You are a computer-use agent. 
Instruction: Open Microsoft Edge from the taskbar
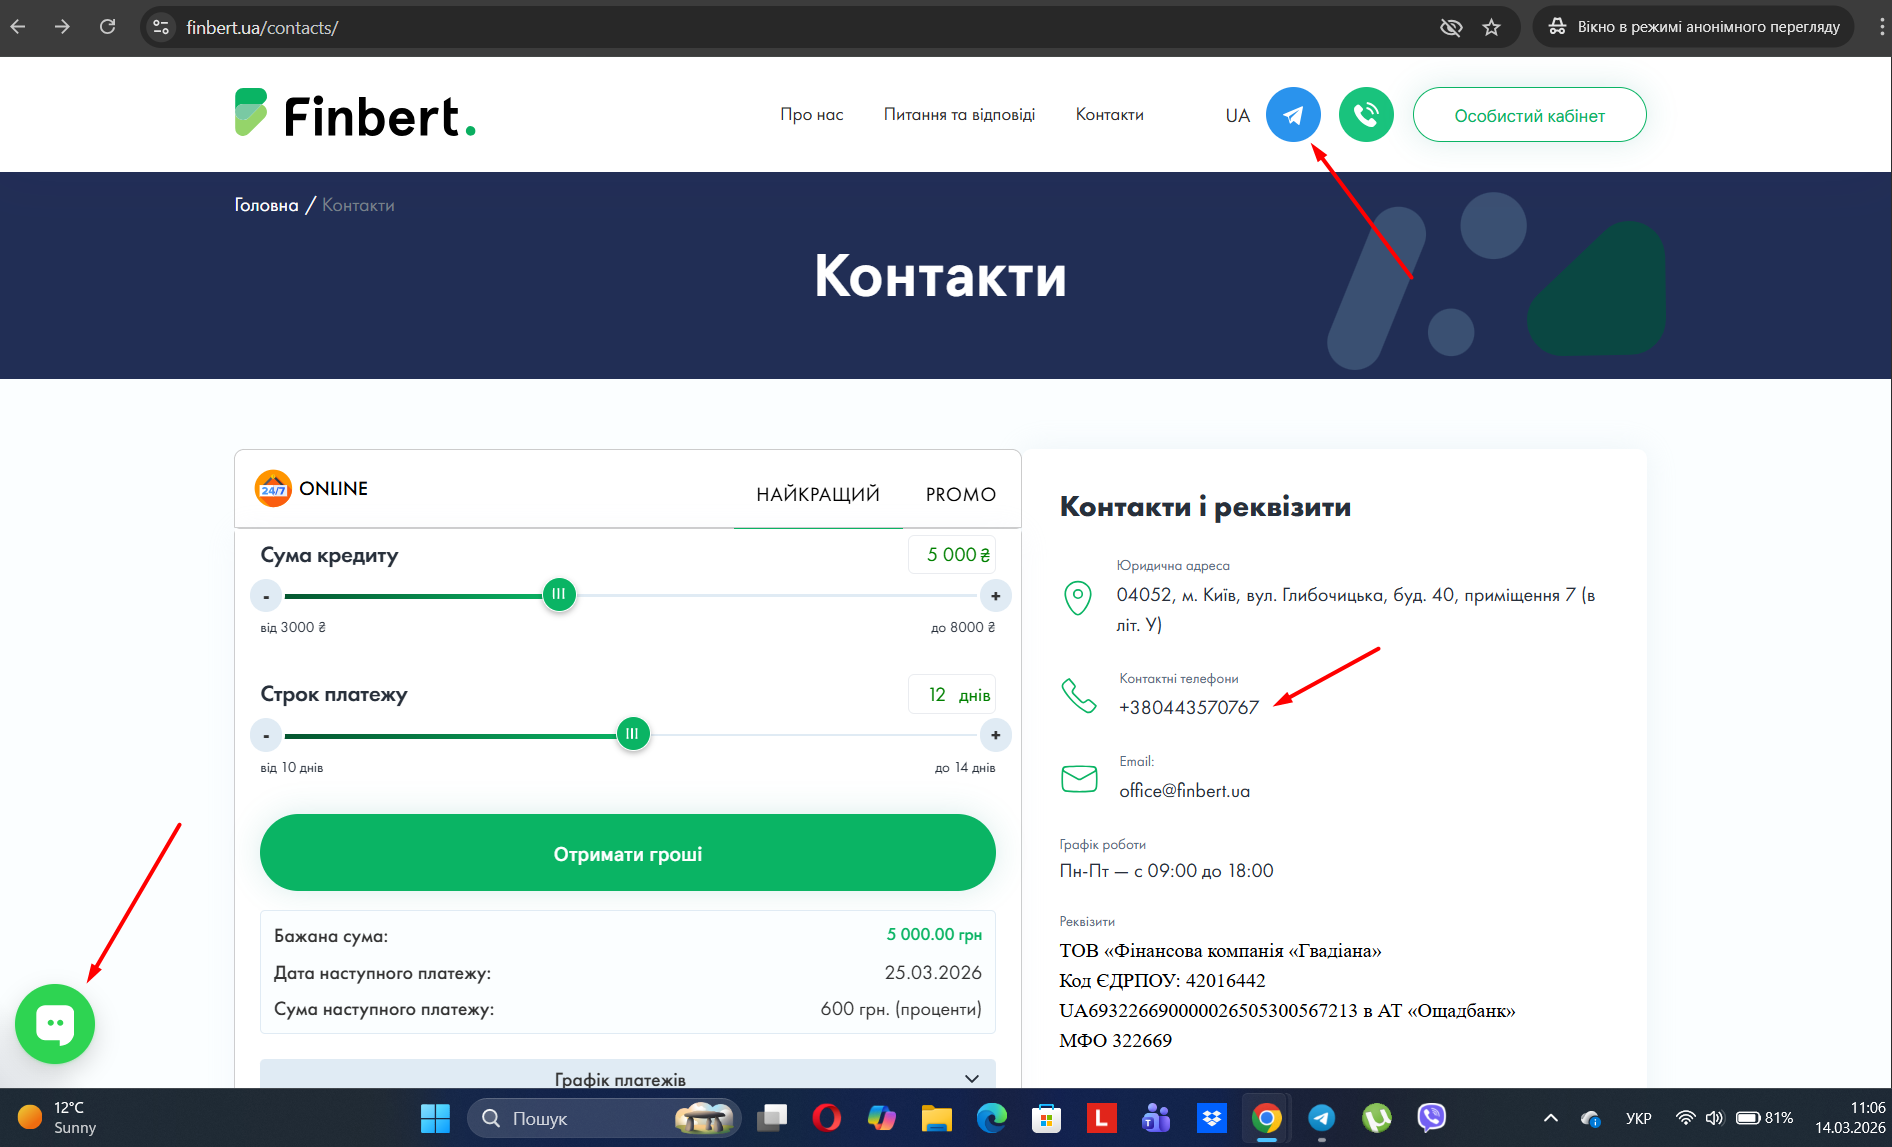pos(991,1118)
